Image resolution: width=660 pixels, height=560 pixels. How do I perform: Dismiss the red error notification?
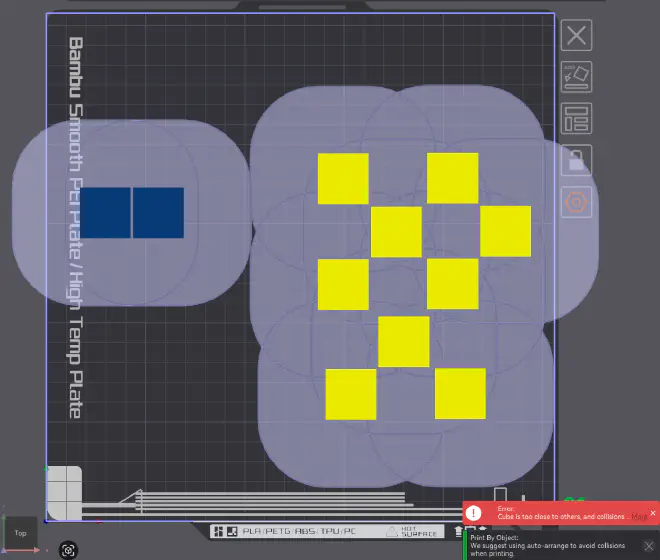(x=652, y=512)
